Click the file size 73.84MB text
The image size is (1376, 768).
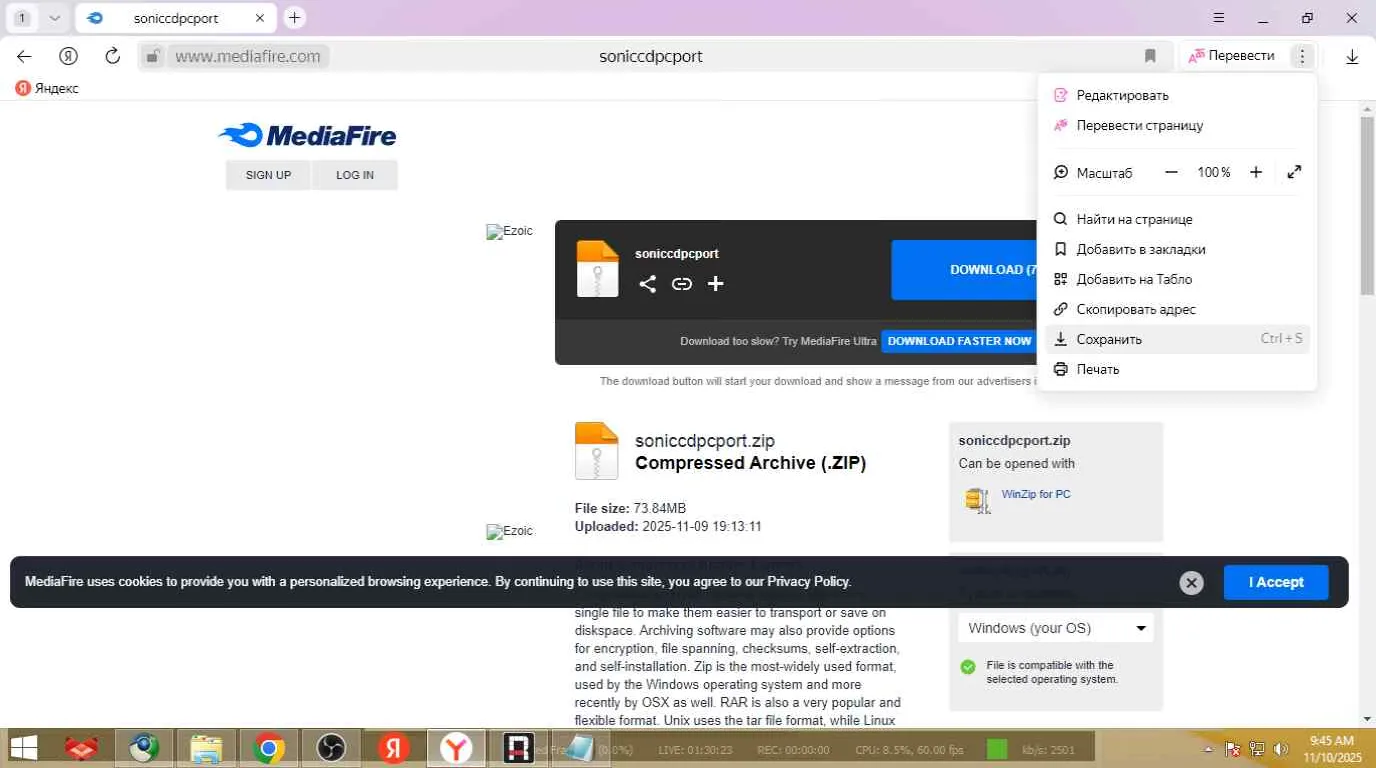pos(660,508)
